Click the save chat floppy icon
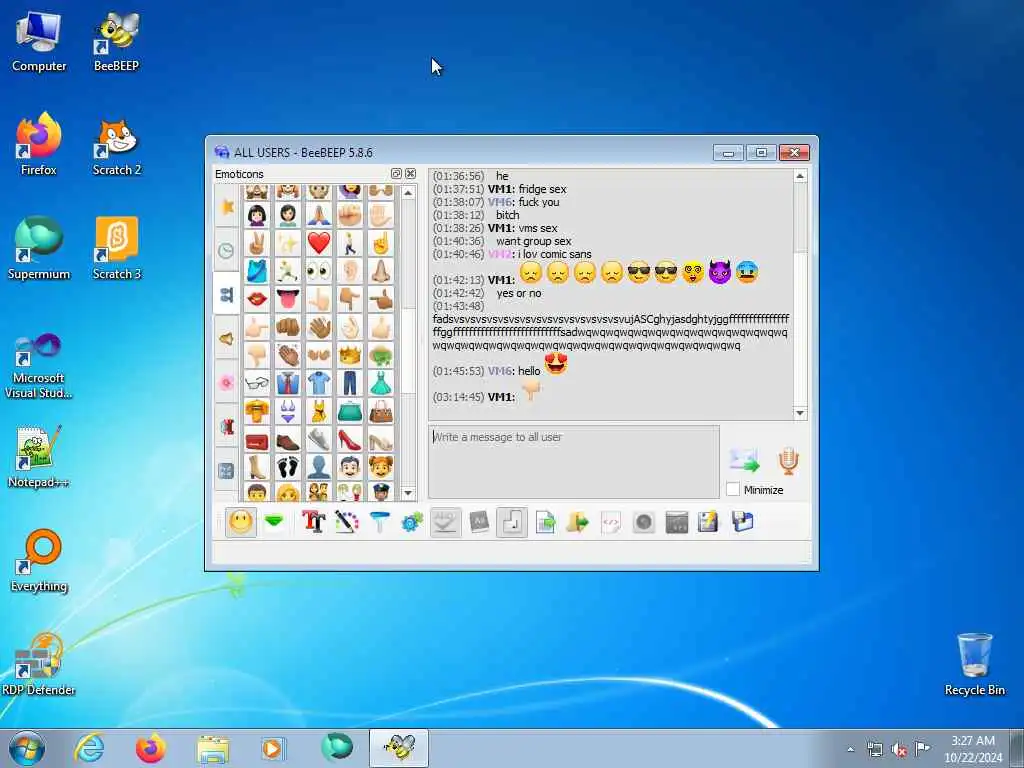The image size is (1024, 768). click(x=709, y=522)
